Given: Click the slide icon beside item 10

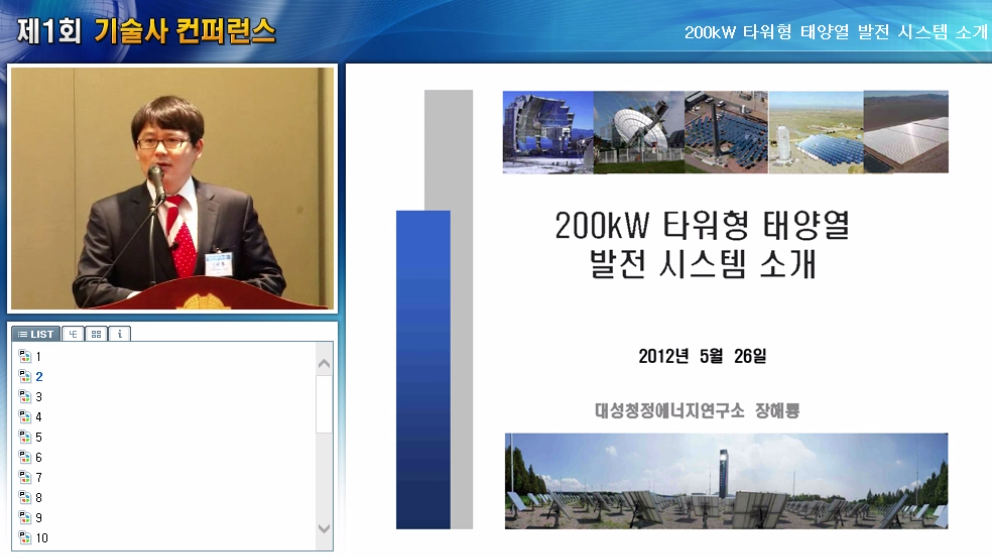Looking at the screenshot, I should click(x=25, y=538).
